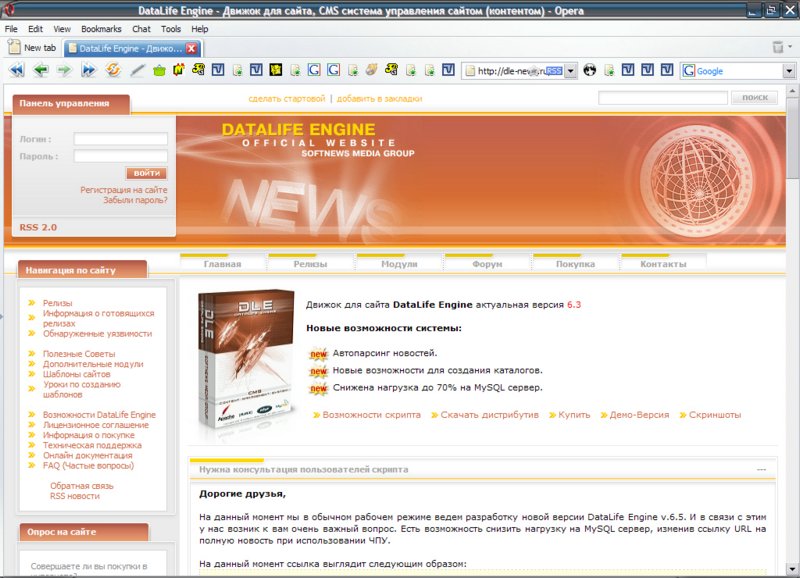The height and width of the screenshot is (578, 800).
Task: Click the Скачать дистрибутив link
Action: click(x=489, y=415)
